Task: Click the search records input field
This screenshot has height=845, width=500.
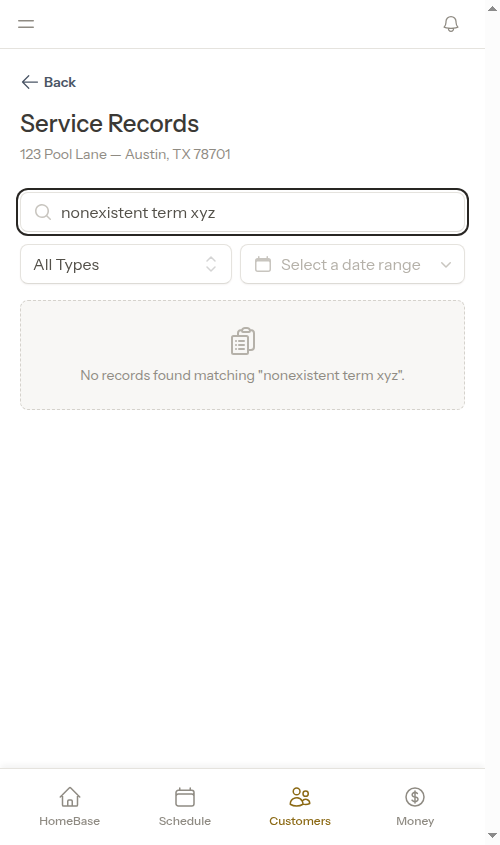Action: (242, 212)
